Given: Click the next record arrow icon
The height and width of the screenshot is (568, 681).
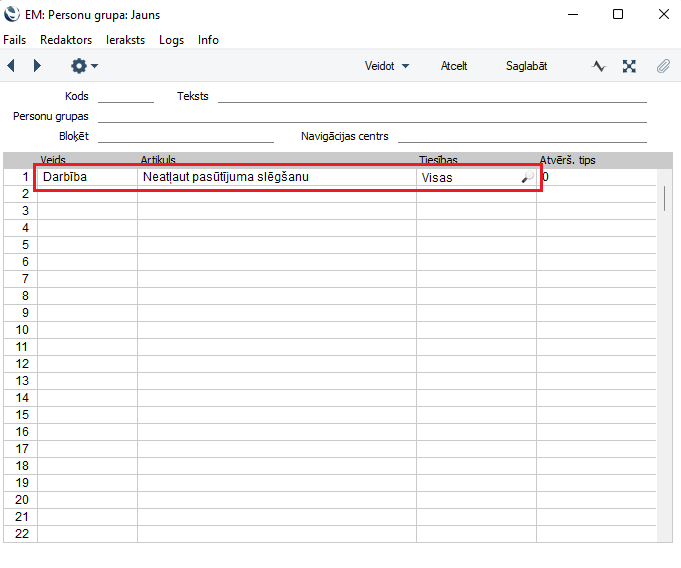Looking at the screenshot, I should [x=37, y=66].
